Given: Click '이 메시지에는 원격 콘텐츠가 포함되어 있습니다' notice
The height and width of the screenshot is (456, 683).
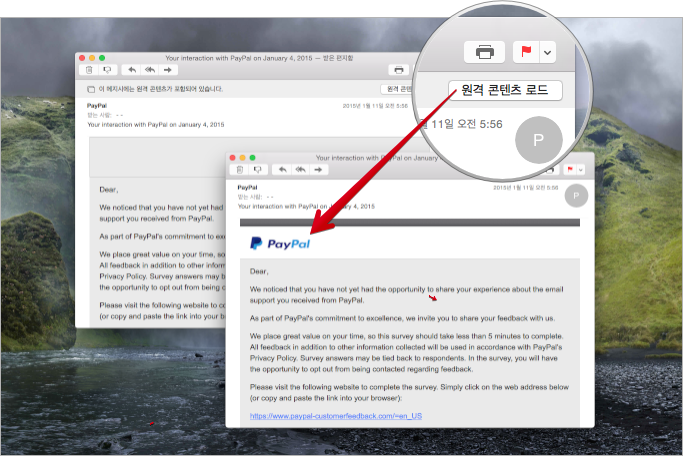Looking at the screenshot, I should point(161,89).
